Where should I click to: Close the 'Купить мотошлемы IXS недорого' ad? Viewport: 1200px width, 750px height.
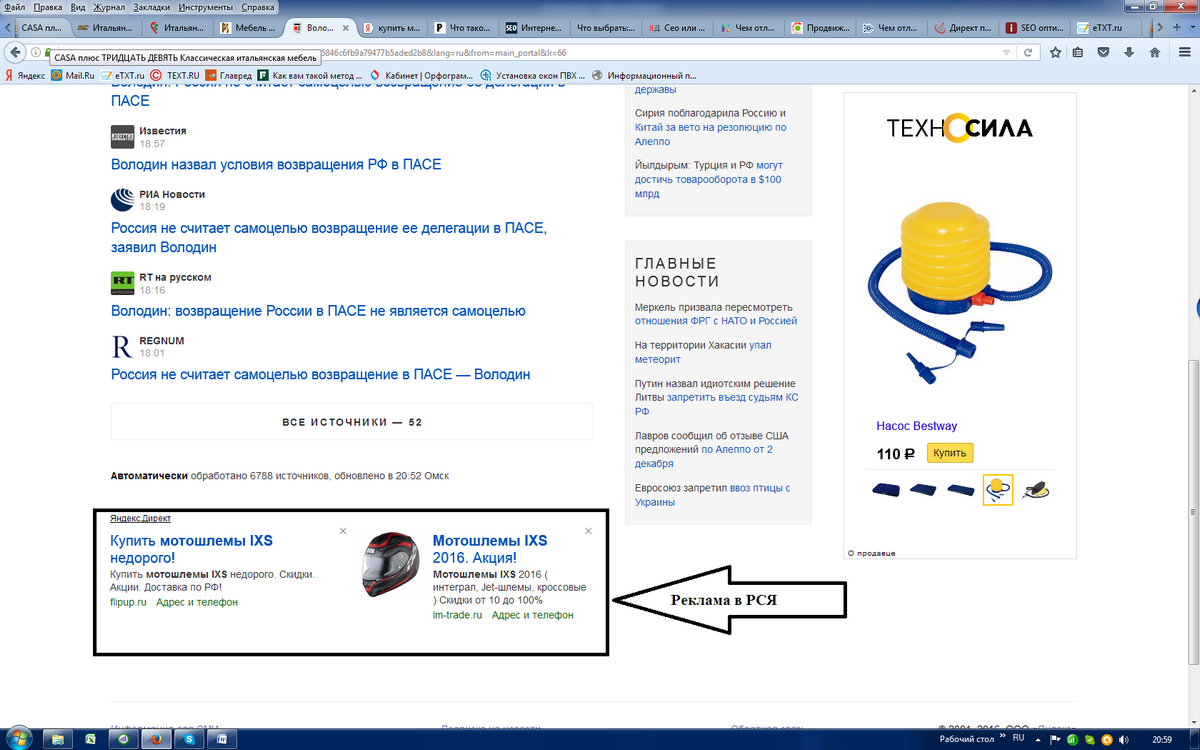point(343,530)
